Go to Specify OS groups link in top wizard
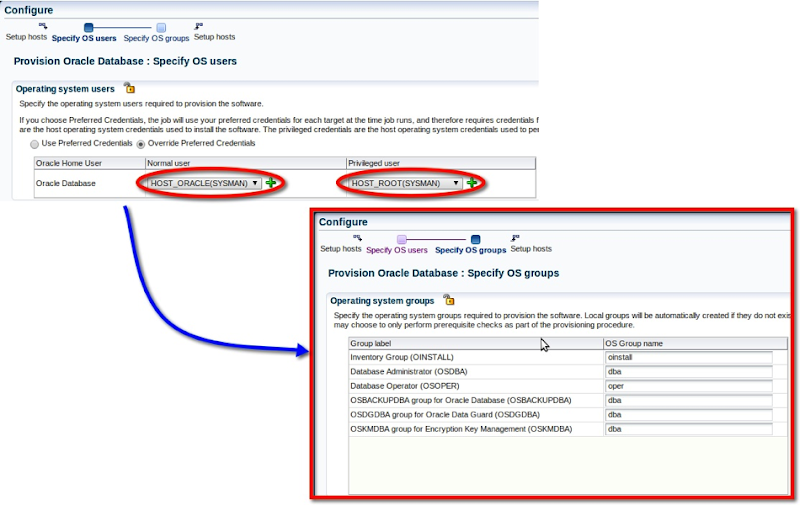 click(156, 38)
